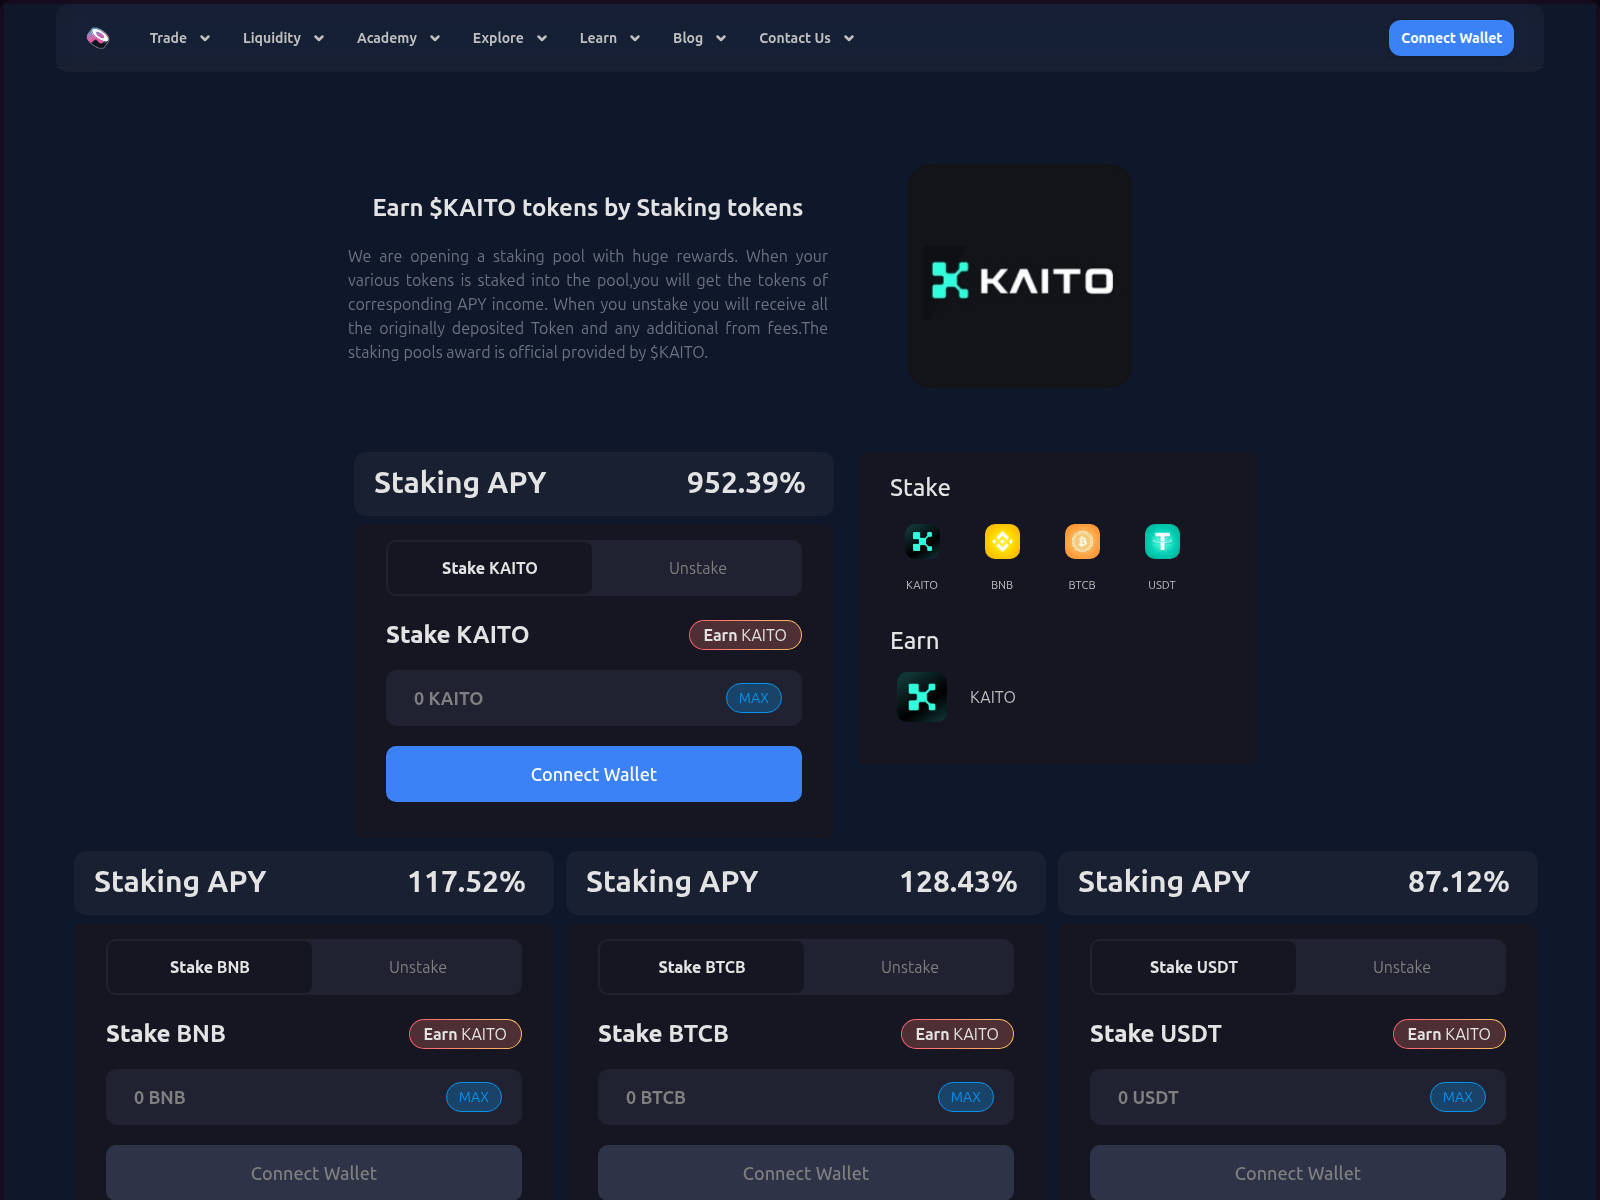Open the Contact Us menu
The width and height of the screenshot is (1600, 1200).
pos(795,38)
